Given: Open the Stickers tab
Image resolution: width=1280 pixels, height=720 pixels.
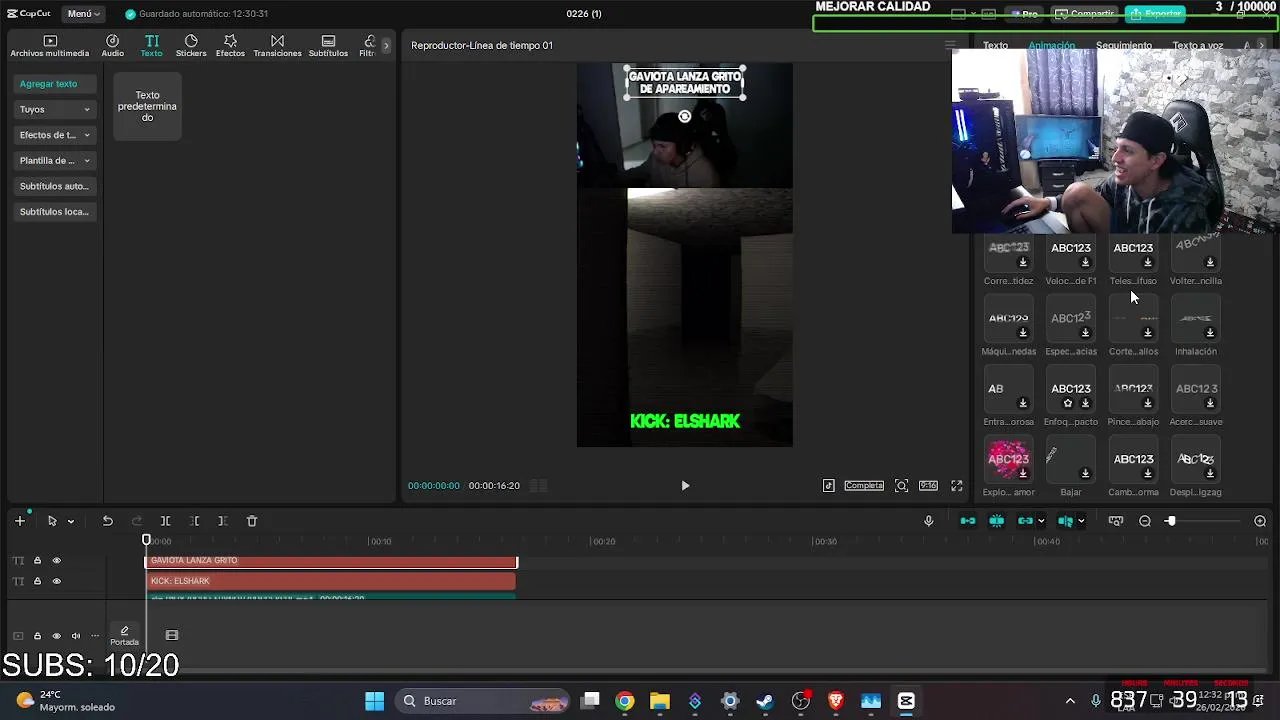Looking at the screenshot, I should [x=191, y=46].
